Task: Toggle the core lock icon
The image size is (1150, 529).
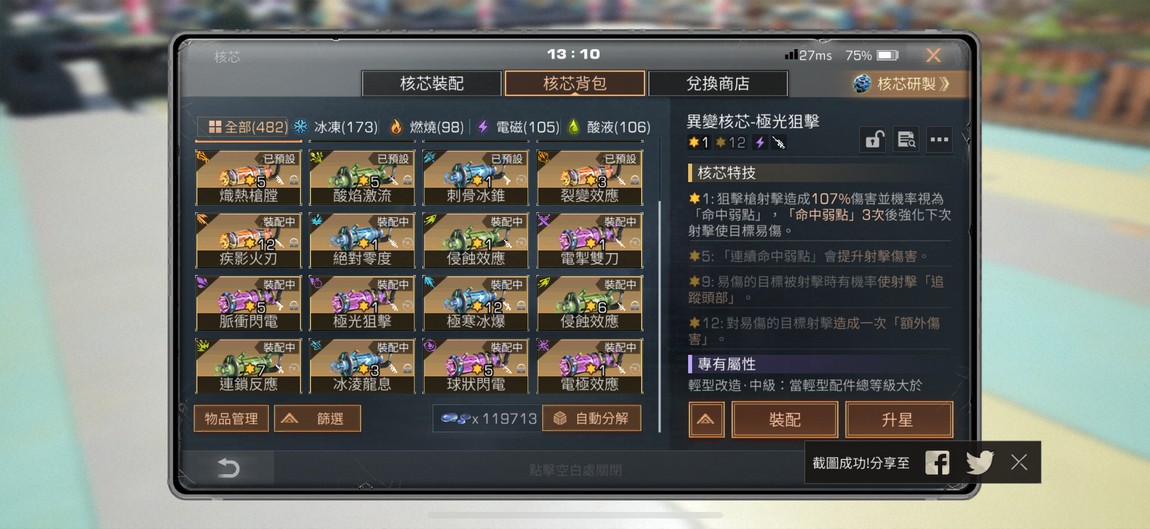Action: (x=872, y=139)
